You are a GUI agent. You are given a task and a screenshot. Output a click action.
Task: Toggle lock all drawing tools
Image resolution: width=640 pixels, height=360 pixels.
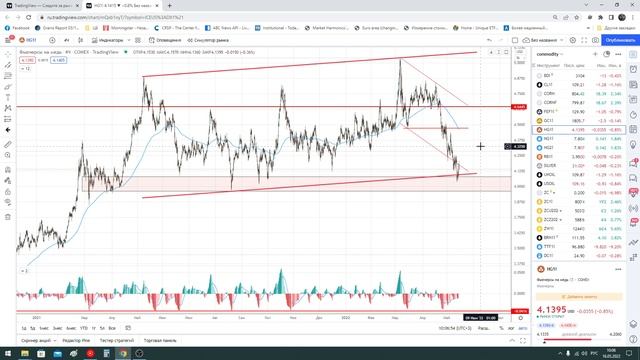pyautogui.click(x=8, y=191)
